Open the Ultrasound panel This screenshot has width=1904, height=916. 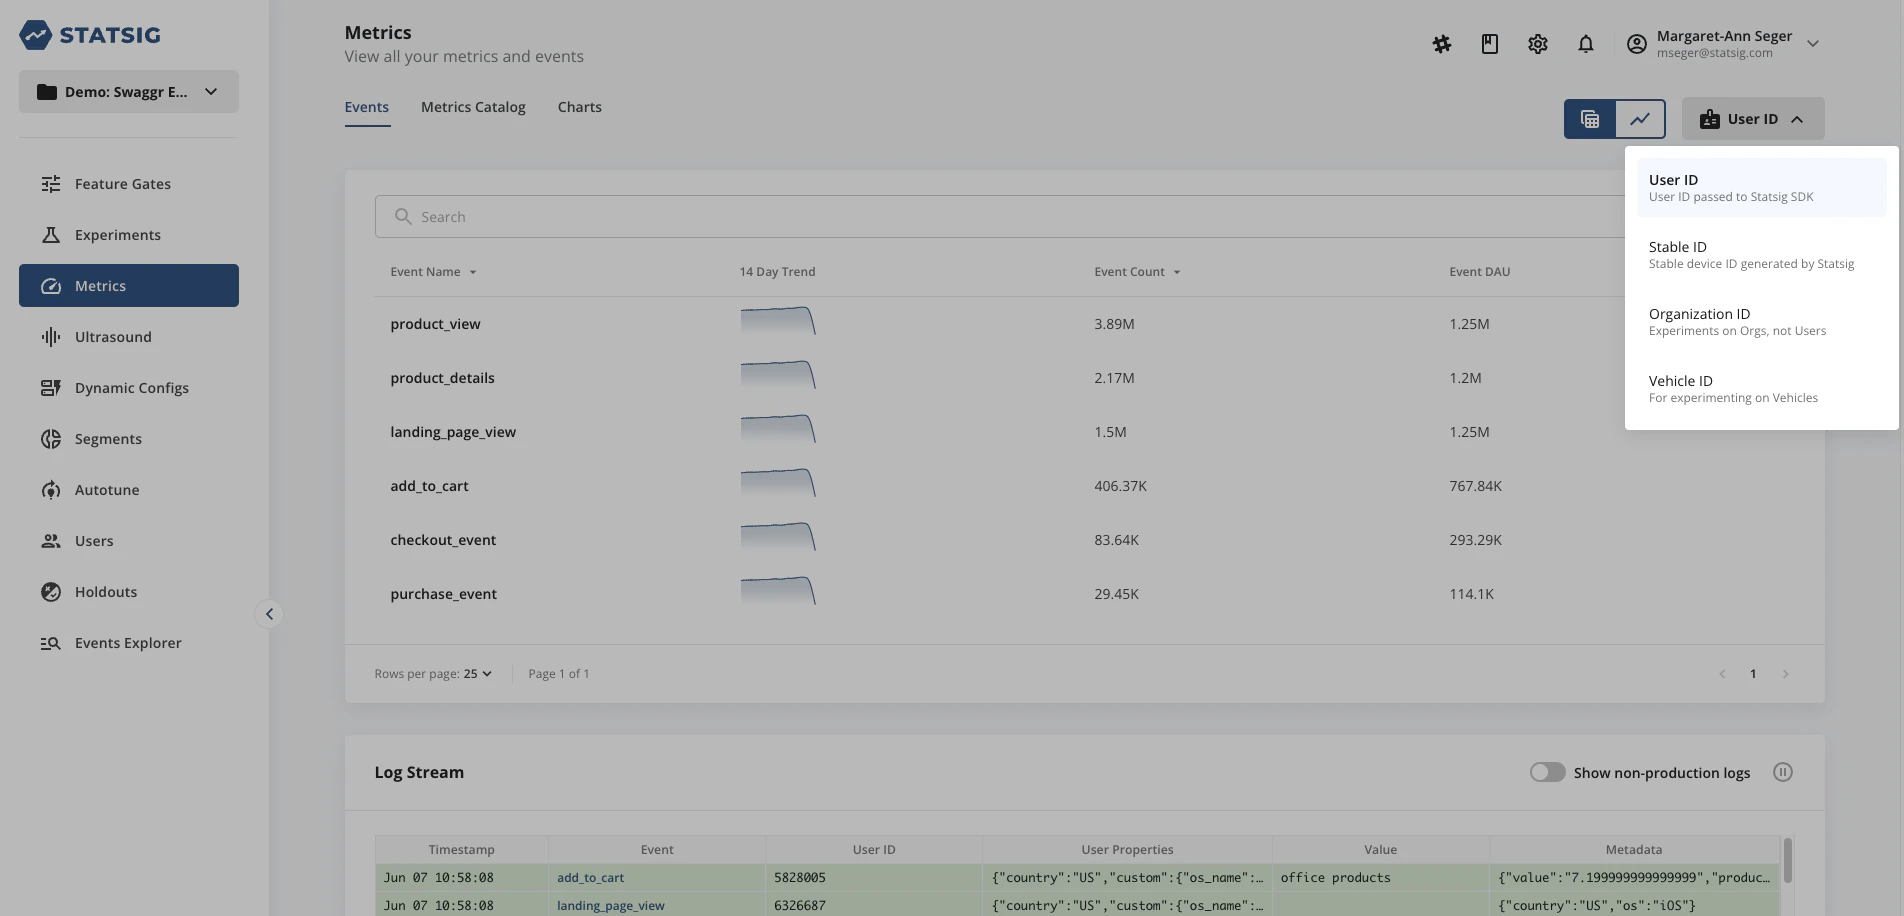coord(113,337)
